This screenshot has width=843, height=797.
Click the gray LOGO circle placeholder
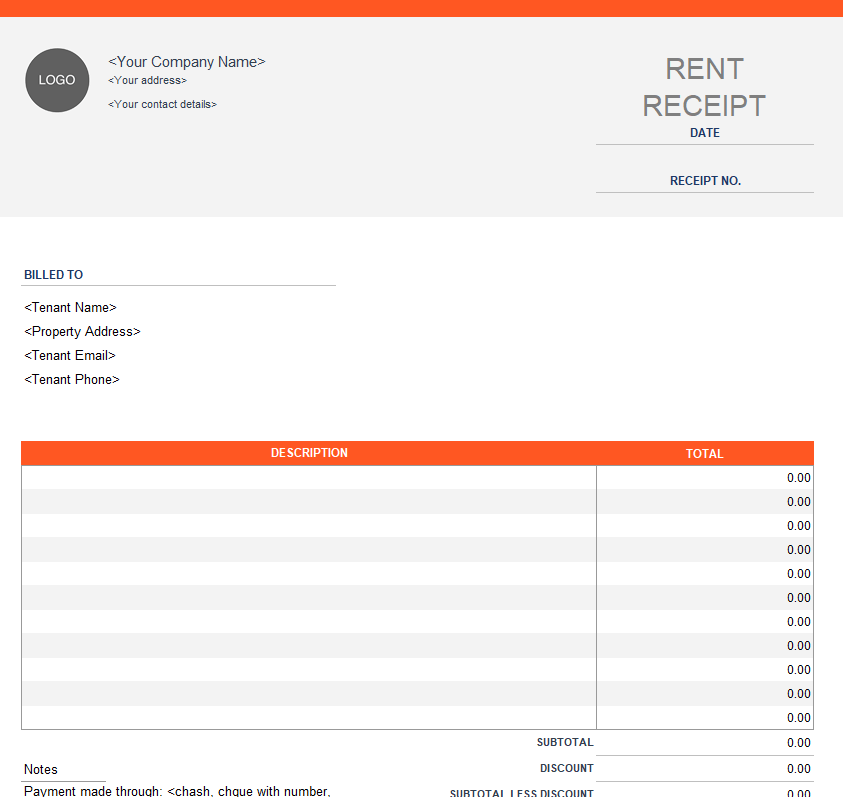(57, 80)
